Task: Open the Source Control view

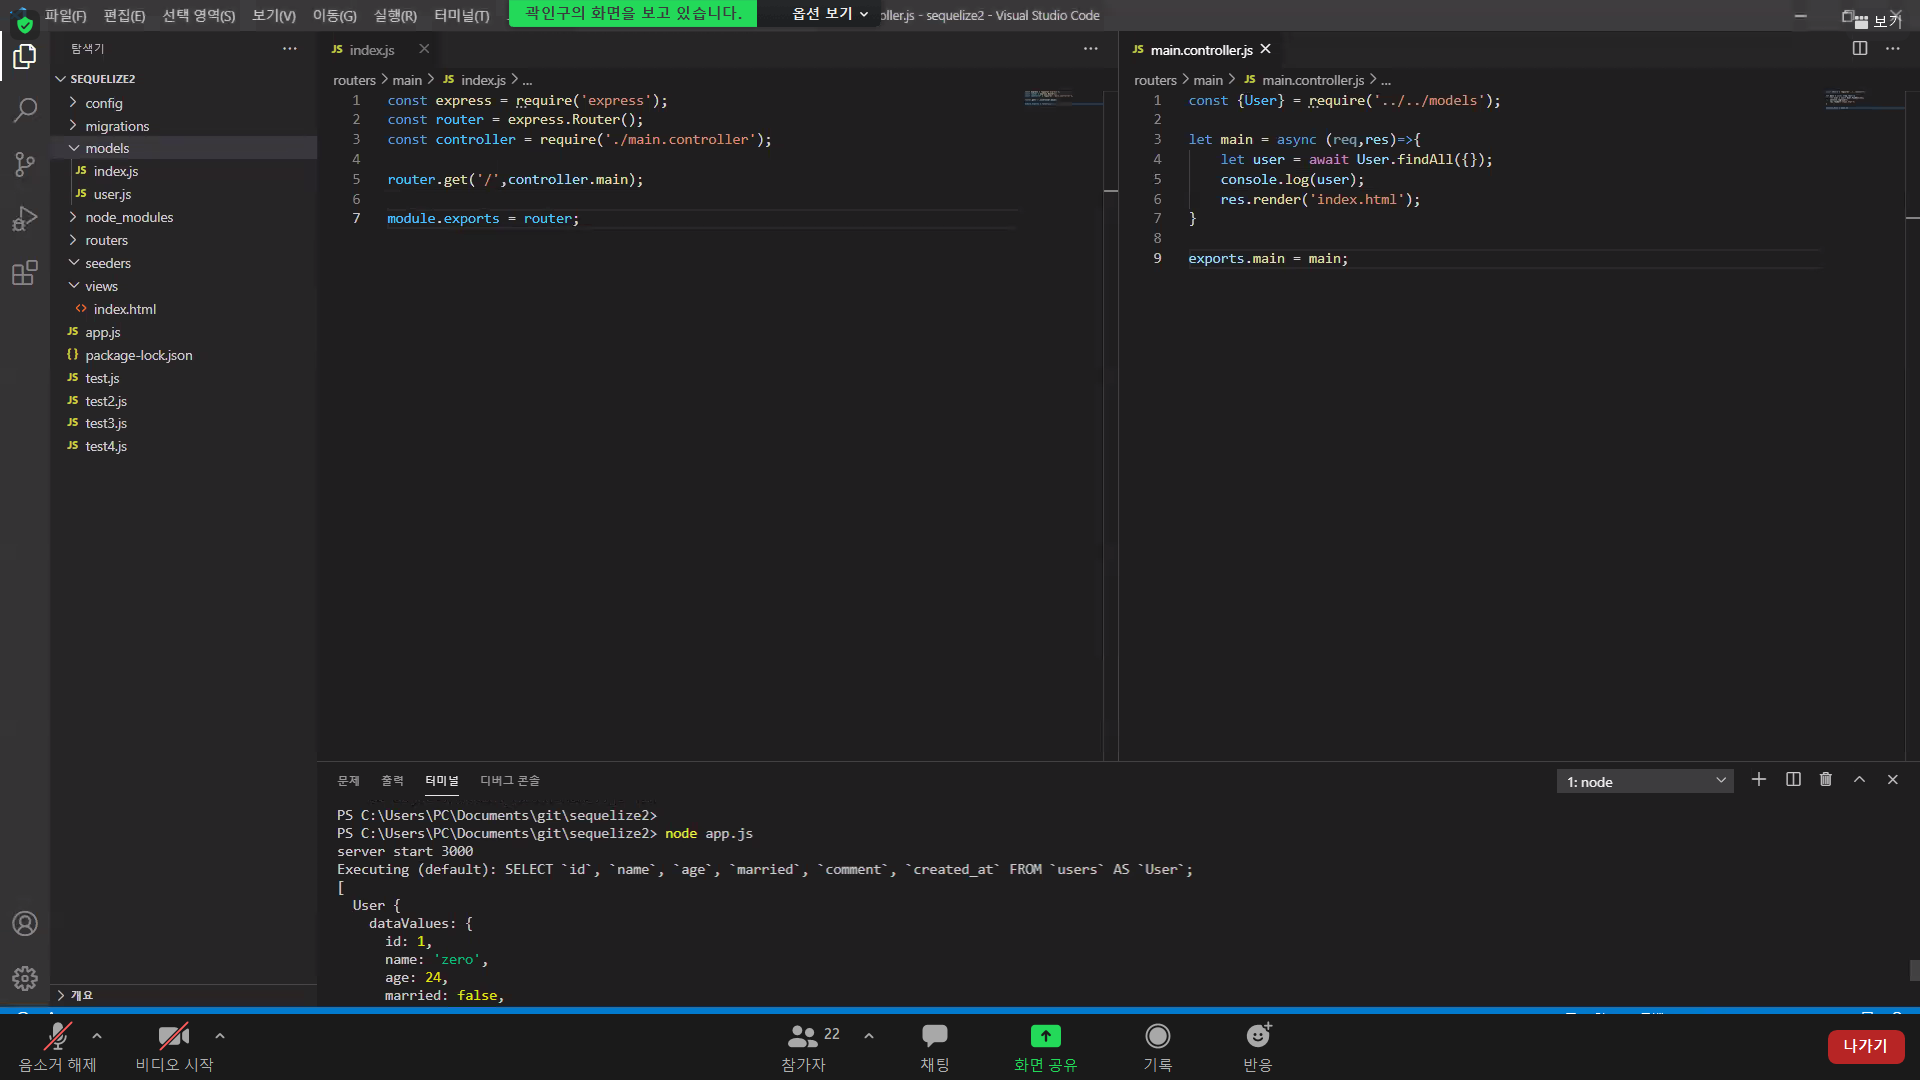Action: 25,164
